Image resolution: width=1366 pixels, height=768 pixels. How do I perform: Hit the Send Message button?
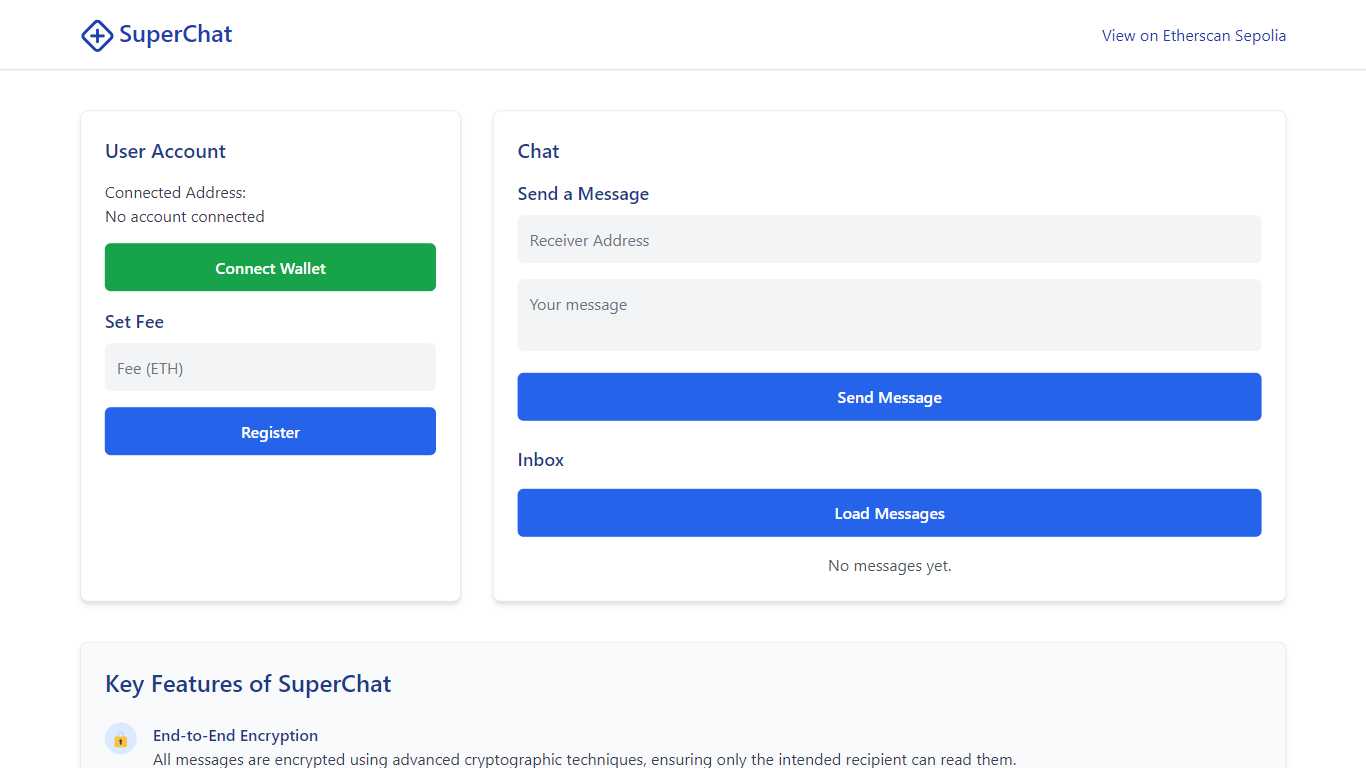[889, 398]
